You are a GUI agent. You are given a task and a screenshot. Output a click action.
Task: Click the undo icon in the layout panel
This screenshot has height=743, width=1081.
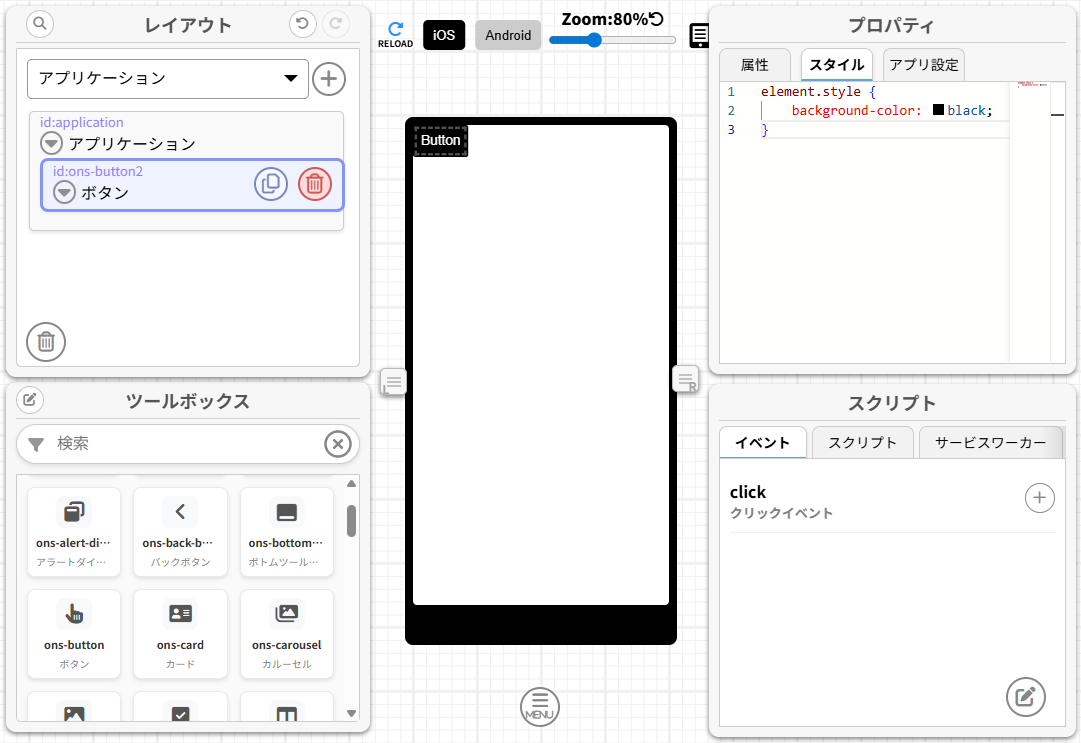point(302,24)
